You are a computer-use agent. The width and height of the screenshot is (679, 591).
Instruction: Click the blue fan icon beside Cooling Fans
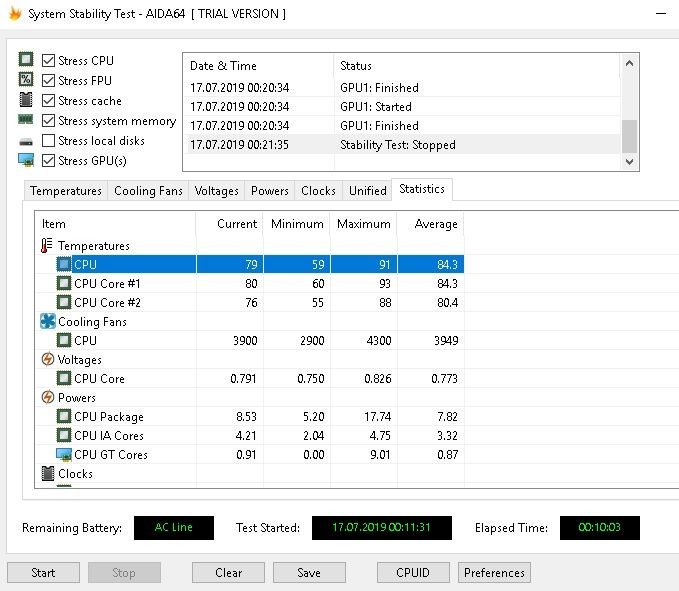(x=48, y=321)
